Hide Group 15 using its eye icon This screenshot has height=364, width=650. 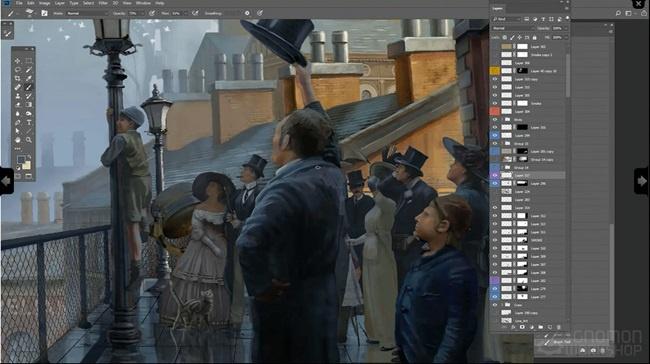[495, 143]
